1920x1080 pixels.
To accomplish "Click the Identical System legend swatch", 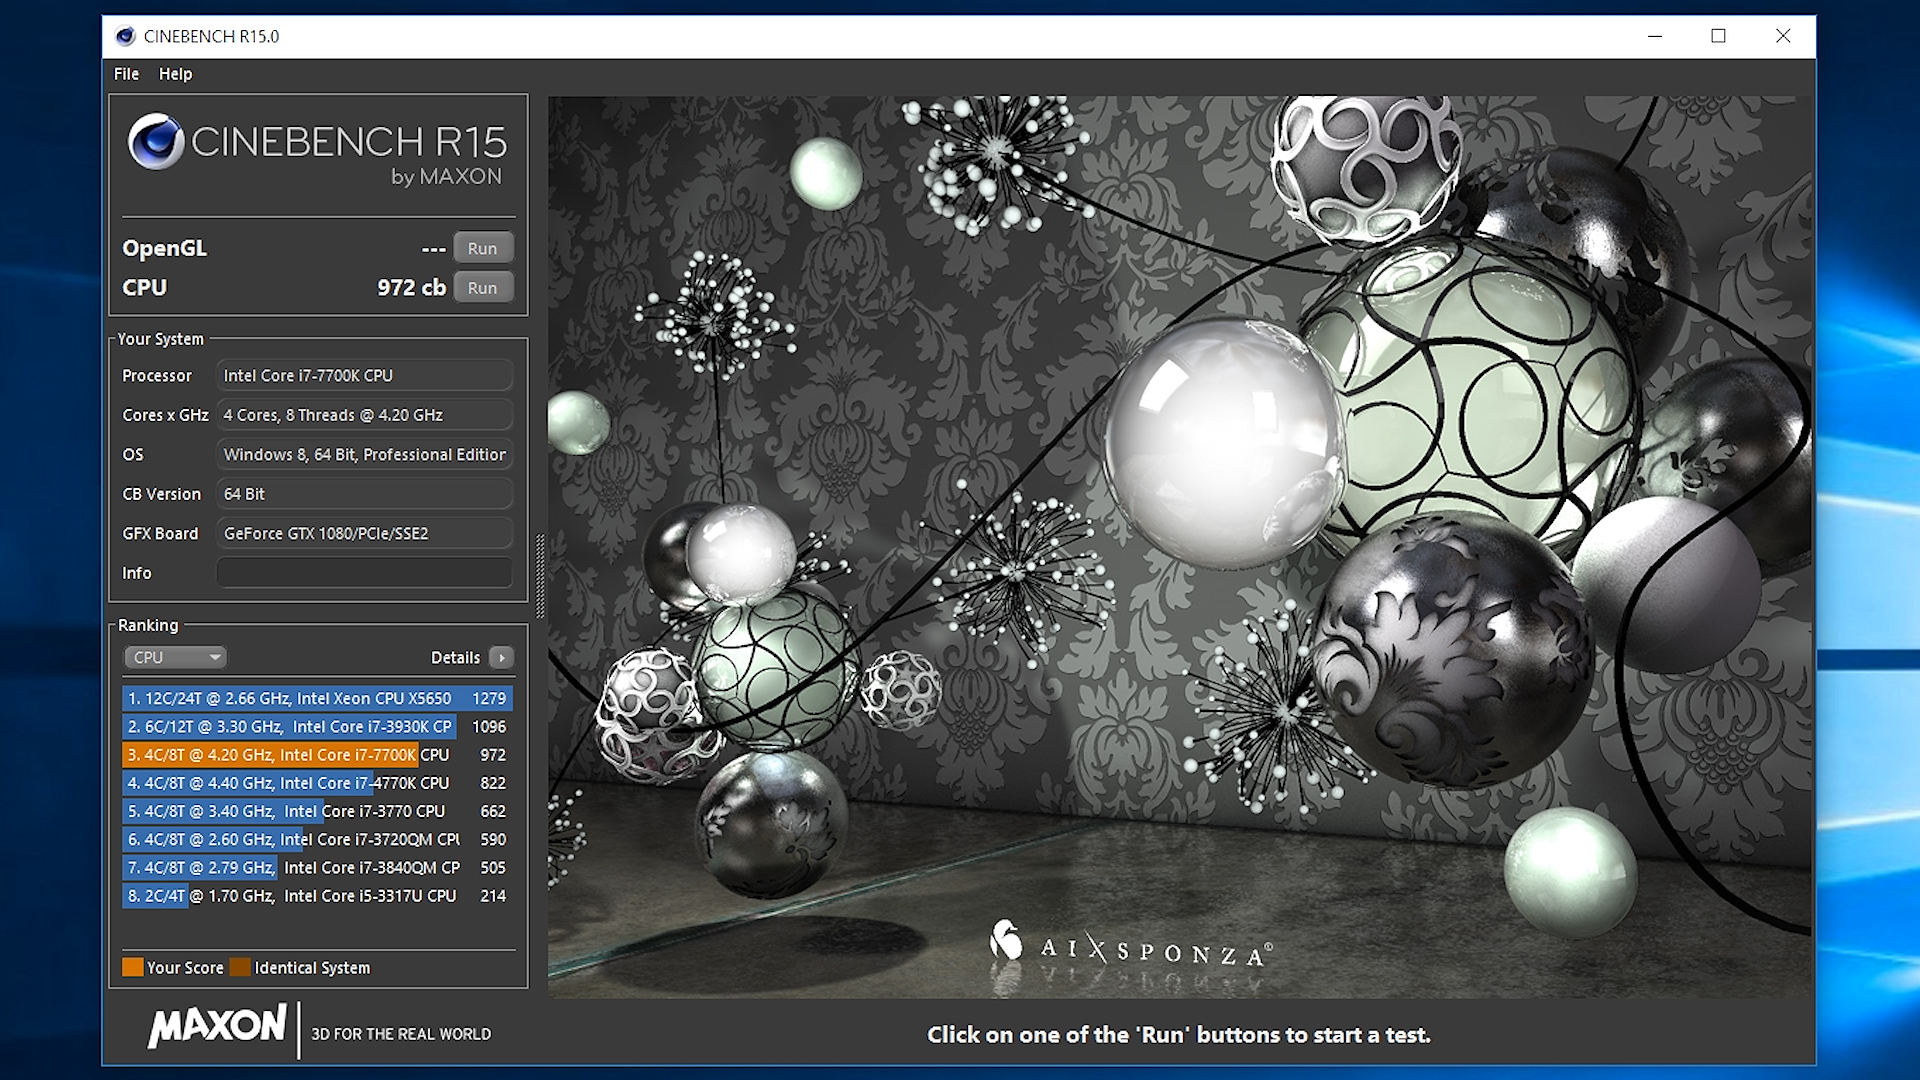I will (x=240, y=967).
